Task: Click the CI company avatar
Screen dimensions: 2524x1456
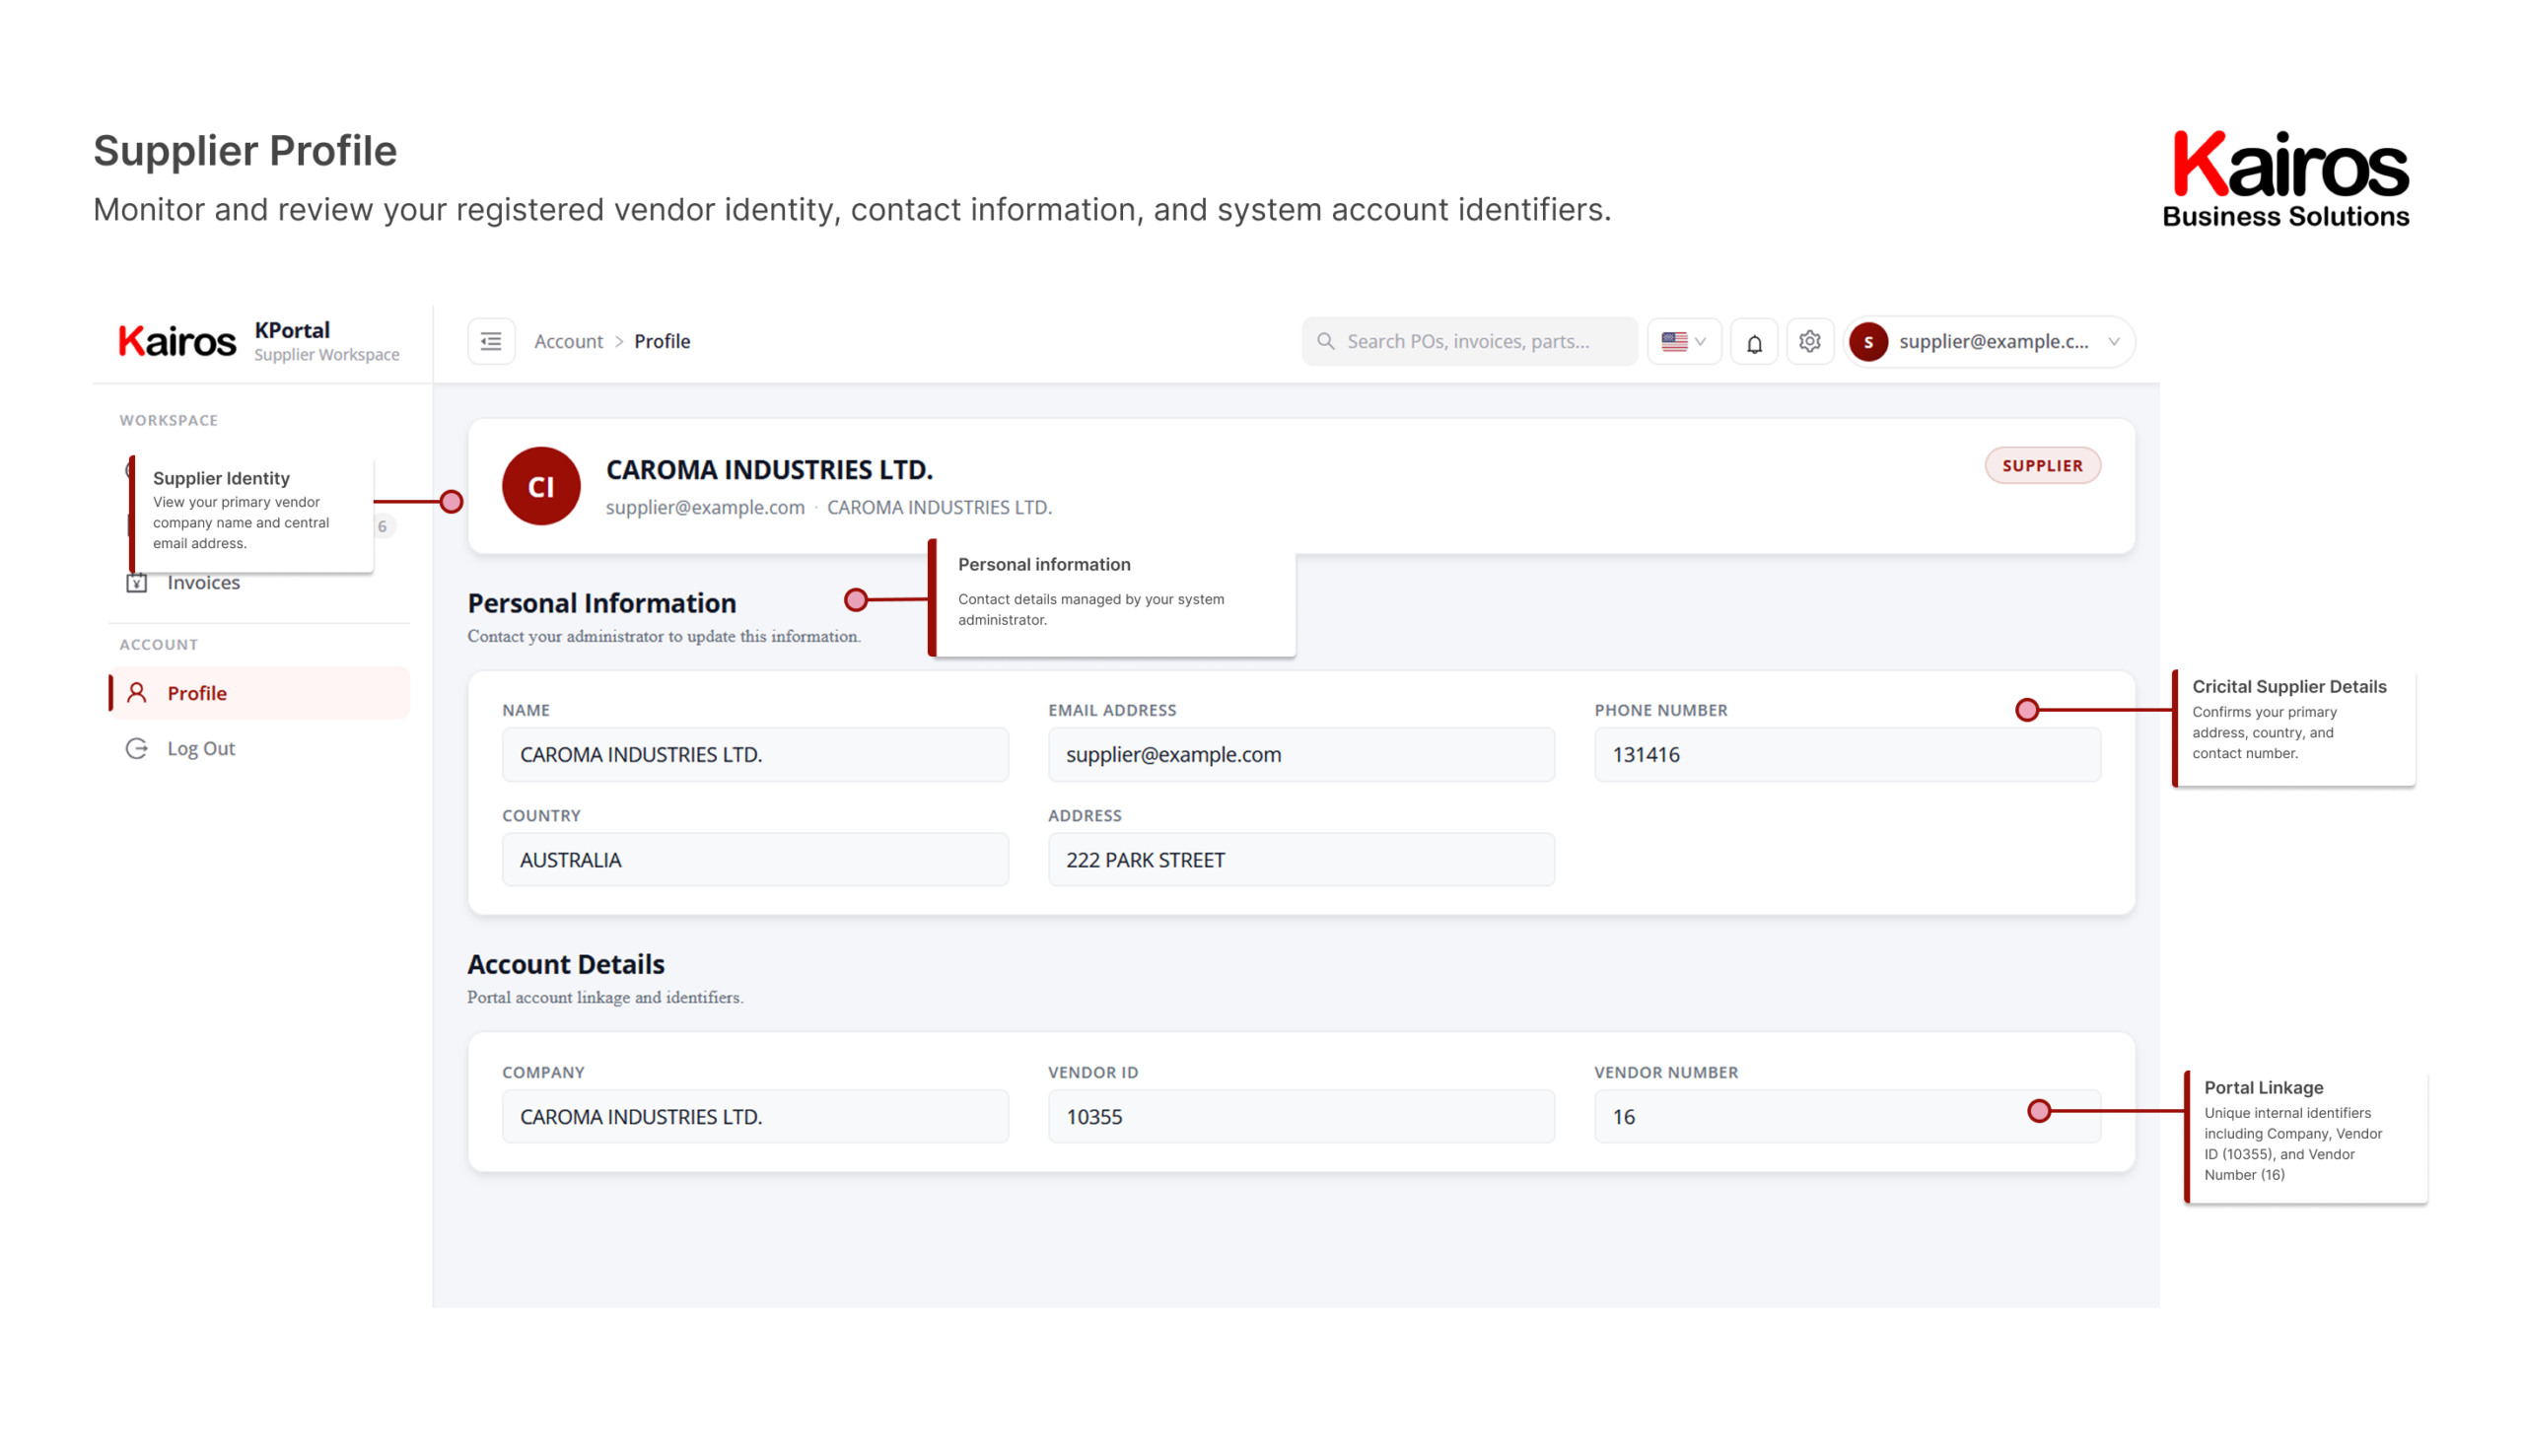Action: click(541, 486)
